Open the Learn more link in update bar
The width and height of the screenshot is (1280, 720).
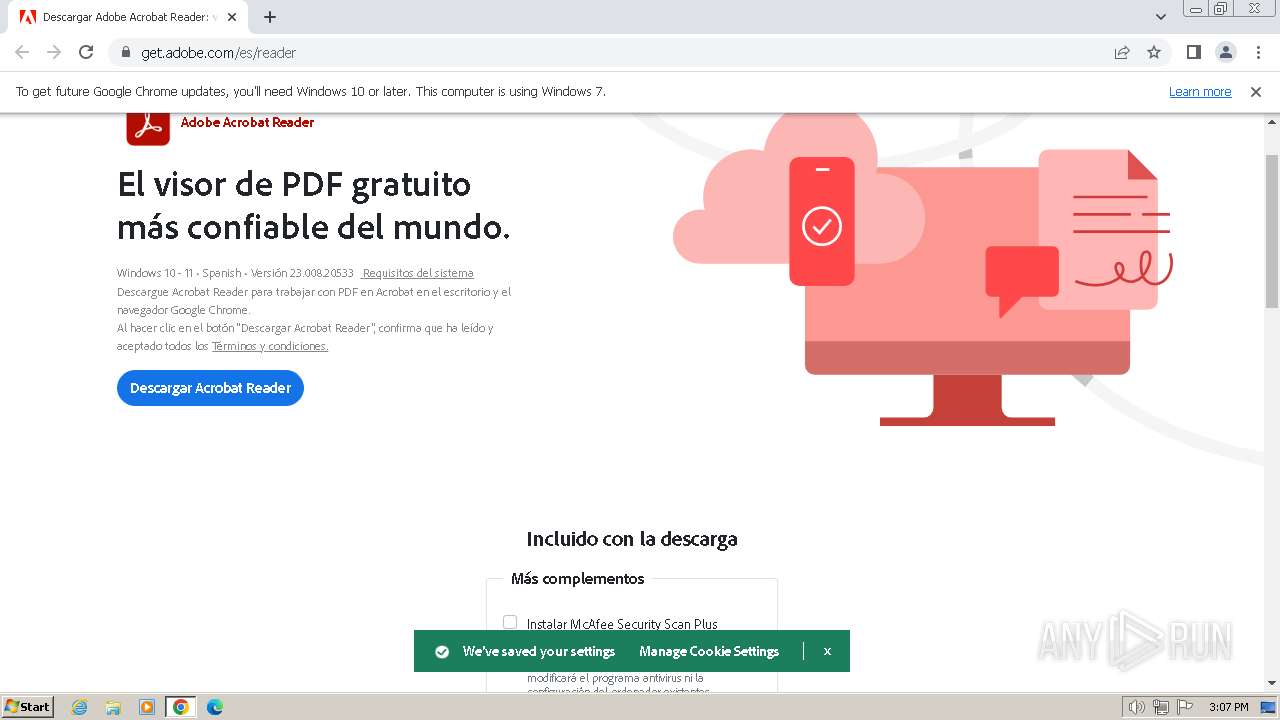[1200, 91]
